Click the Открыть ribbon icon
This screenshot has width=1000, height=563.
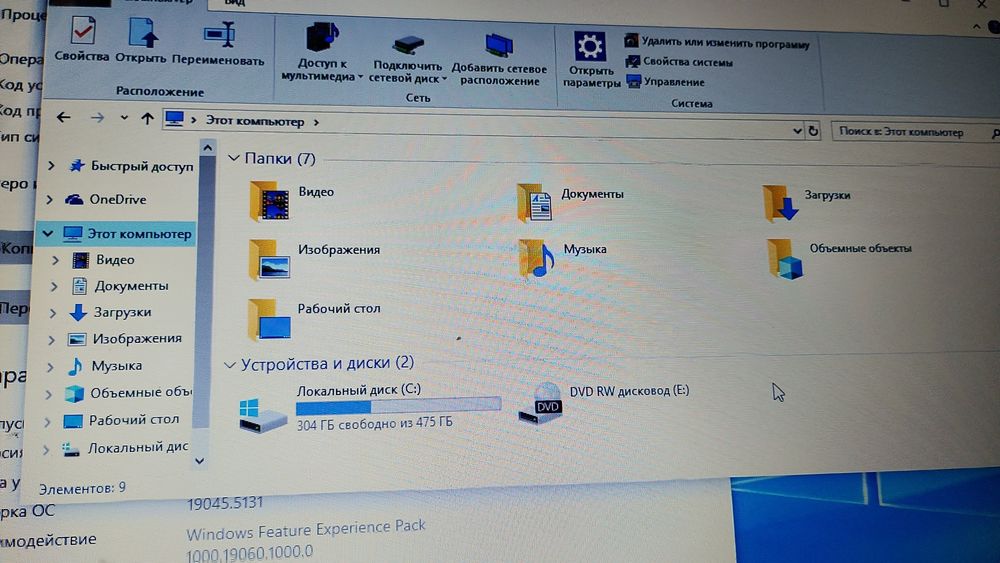point(142,32)
